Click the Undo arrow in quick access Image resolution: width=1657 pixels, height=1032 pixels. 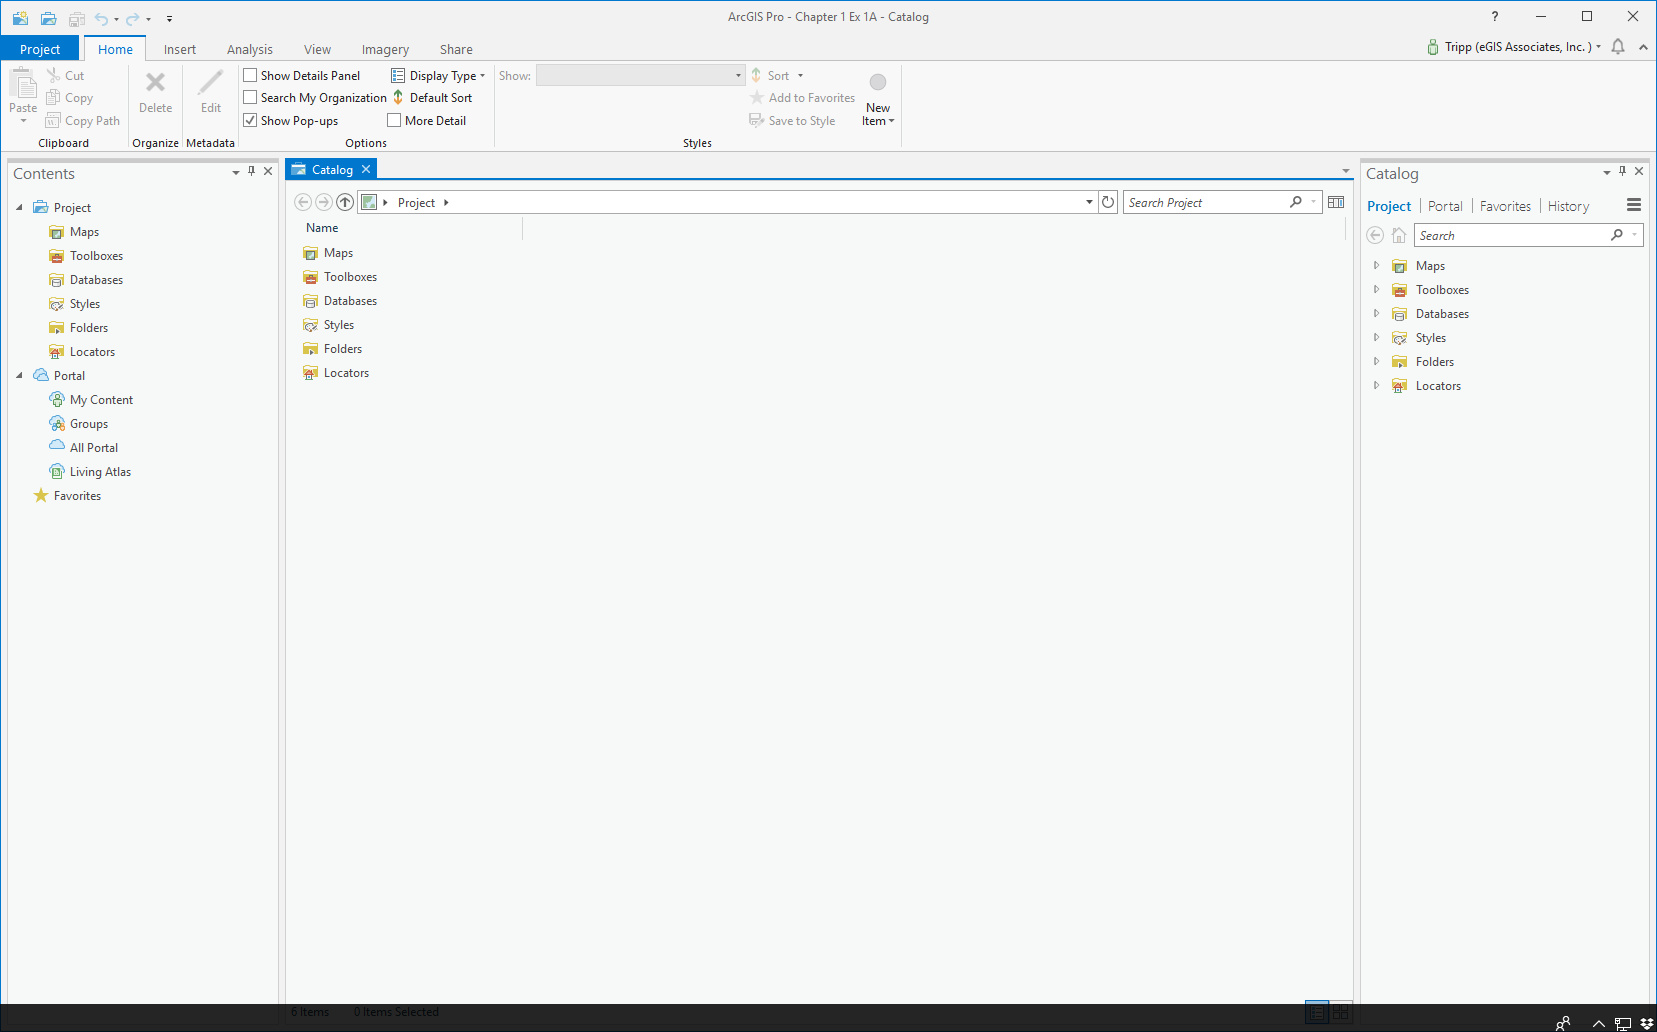click(101, 18)
